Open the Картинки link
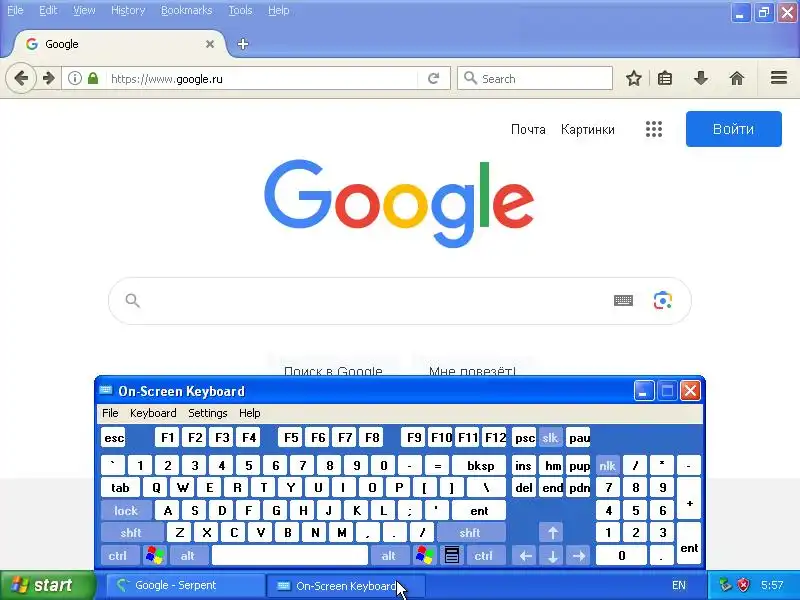Viewport: 800px width, 600px height. point(588,130)
